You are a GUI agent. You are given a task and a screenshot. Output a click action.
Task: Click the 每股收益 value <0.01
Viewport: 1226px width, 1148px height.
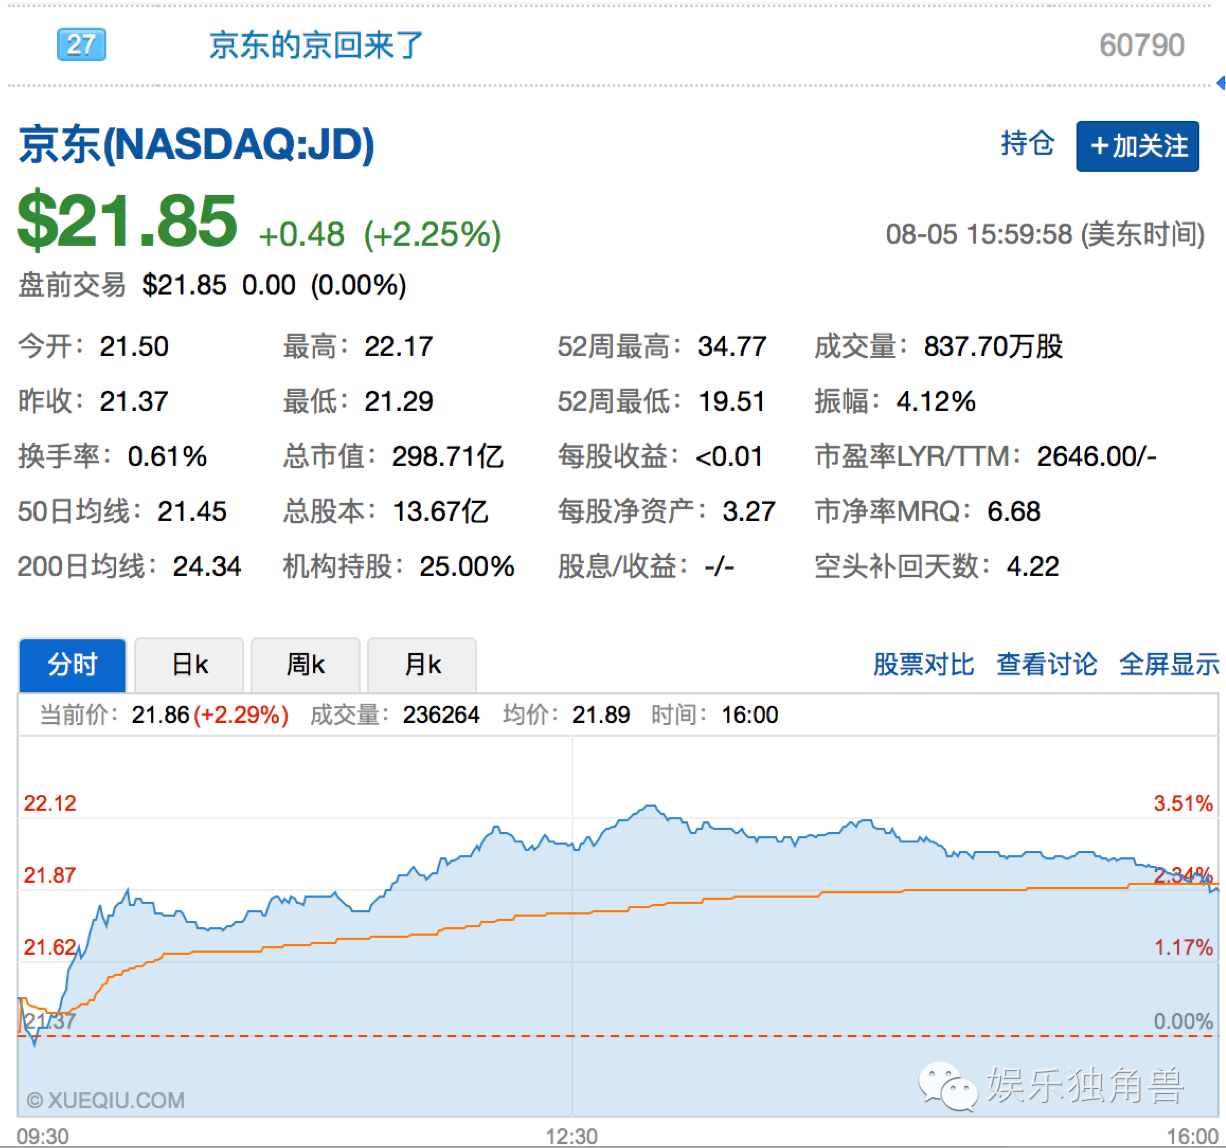pos(730,457)
